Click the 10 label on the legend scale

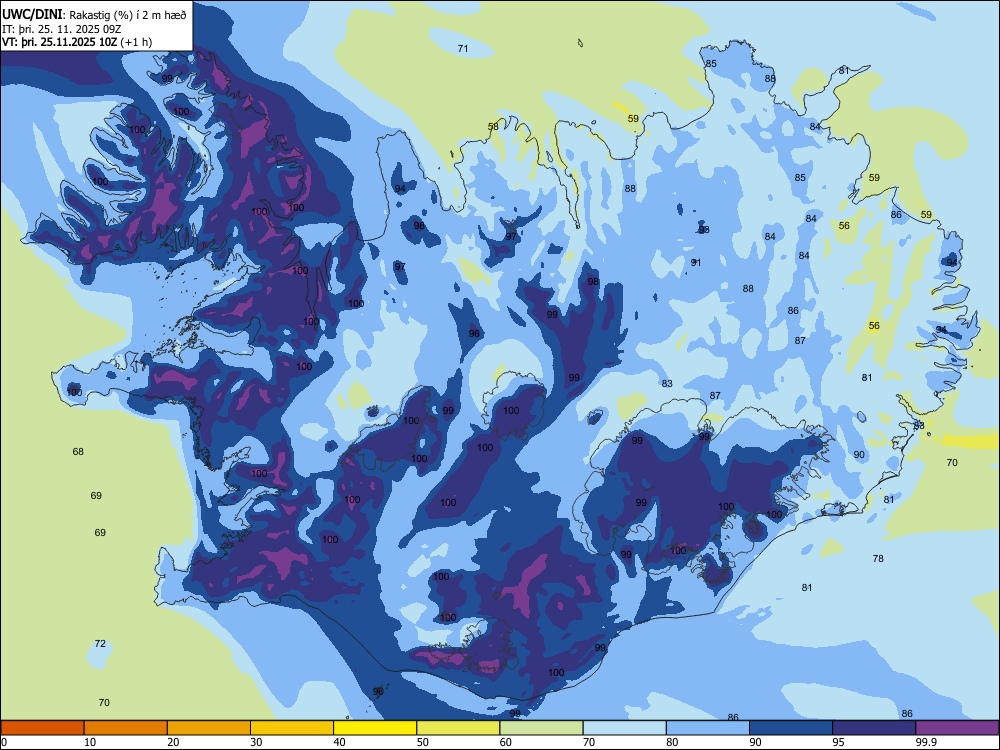click(x=90, y=742)
